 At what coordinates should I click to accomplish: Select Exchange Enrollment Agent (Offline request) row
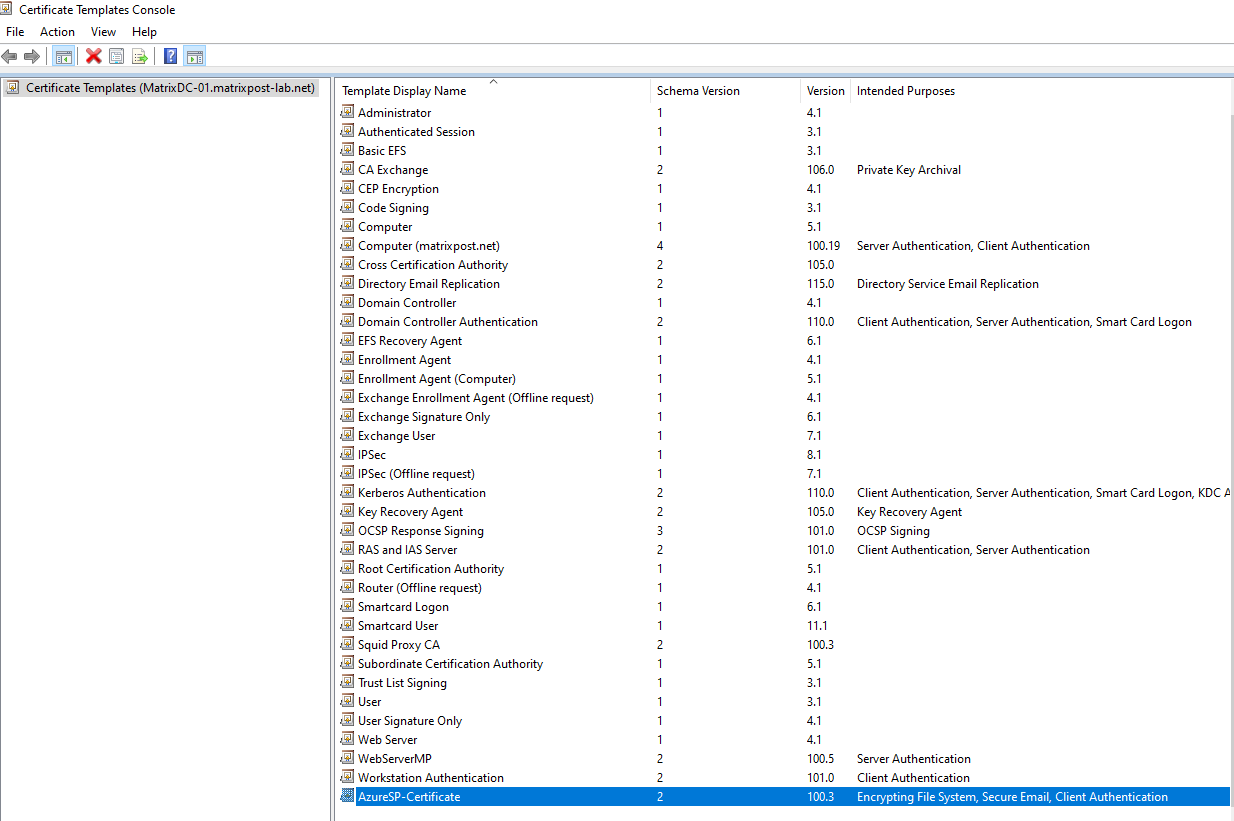pos(784,398)
